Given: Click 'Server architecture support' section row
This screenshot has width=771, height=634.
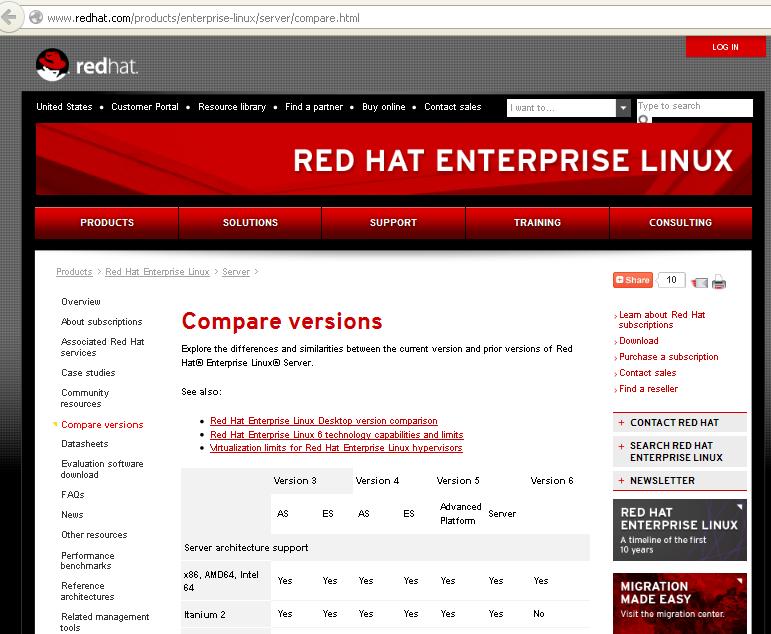Looking at the screenshot, I should (x=386, y=547).
